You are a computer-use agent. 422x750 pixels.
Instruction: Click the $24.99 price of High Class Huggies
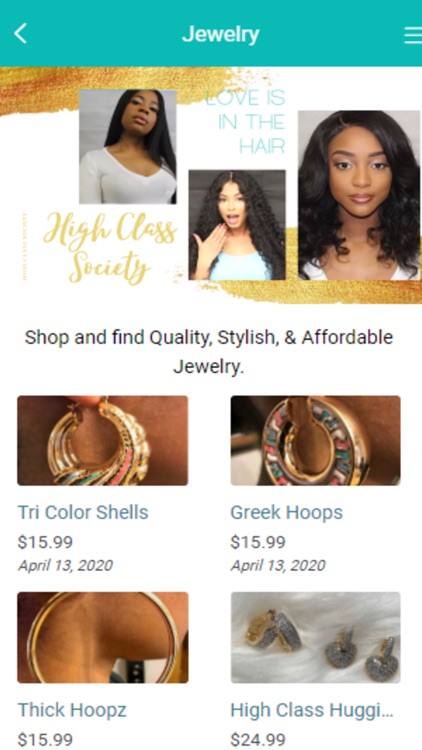(x=258, y=739)
